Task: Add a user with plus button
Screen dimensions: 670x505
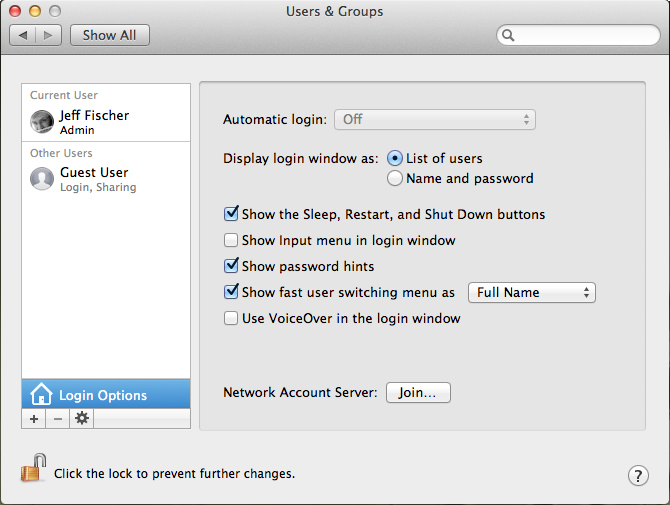Action: coord(34,419)
